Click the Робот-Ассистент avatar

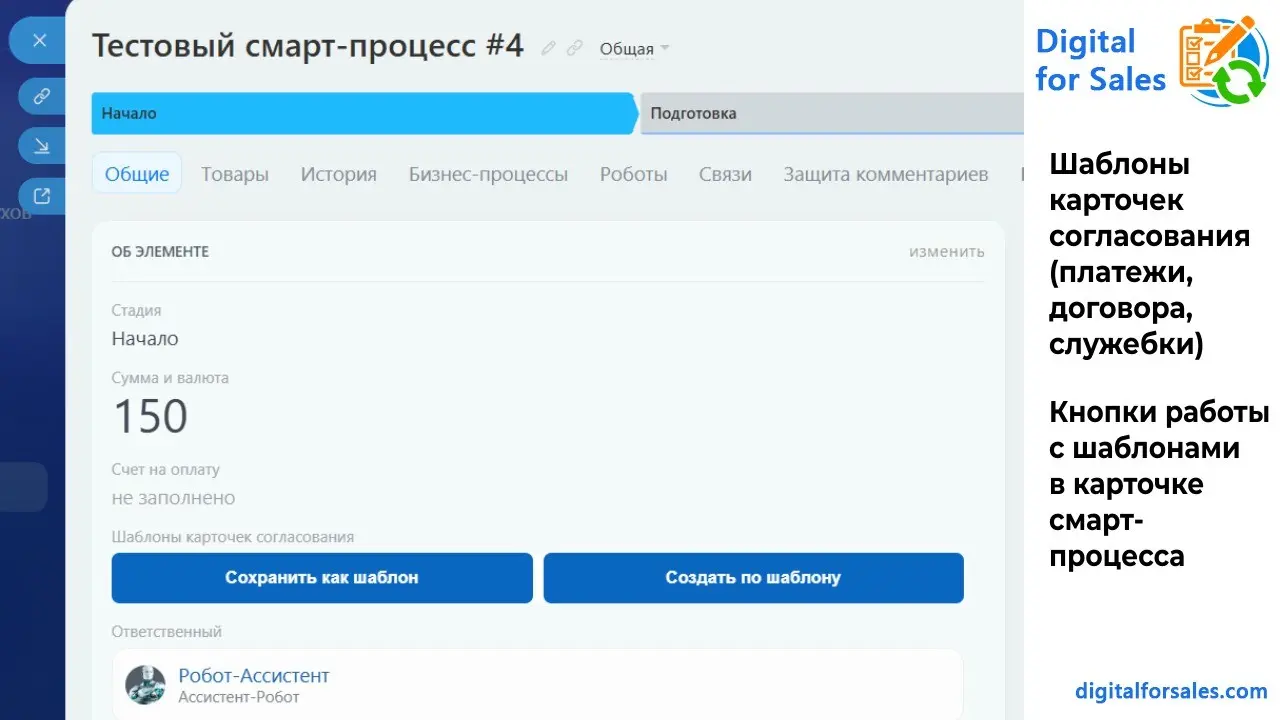click(x=145, y=685)
